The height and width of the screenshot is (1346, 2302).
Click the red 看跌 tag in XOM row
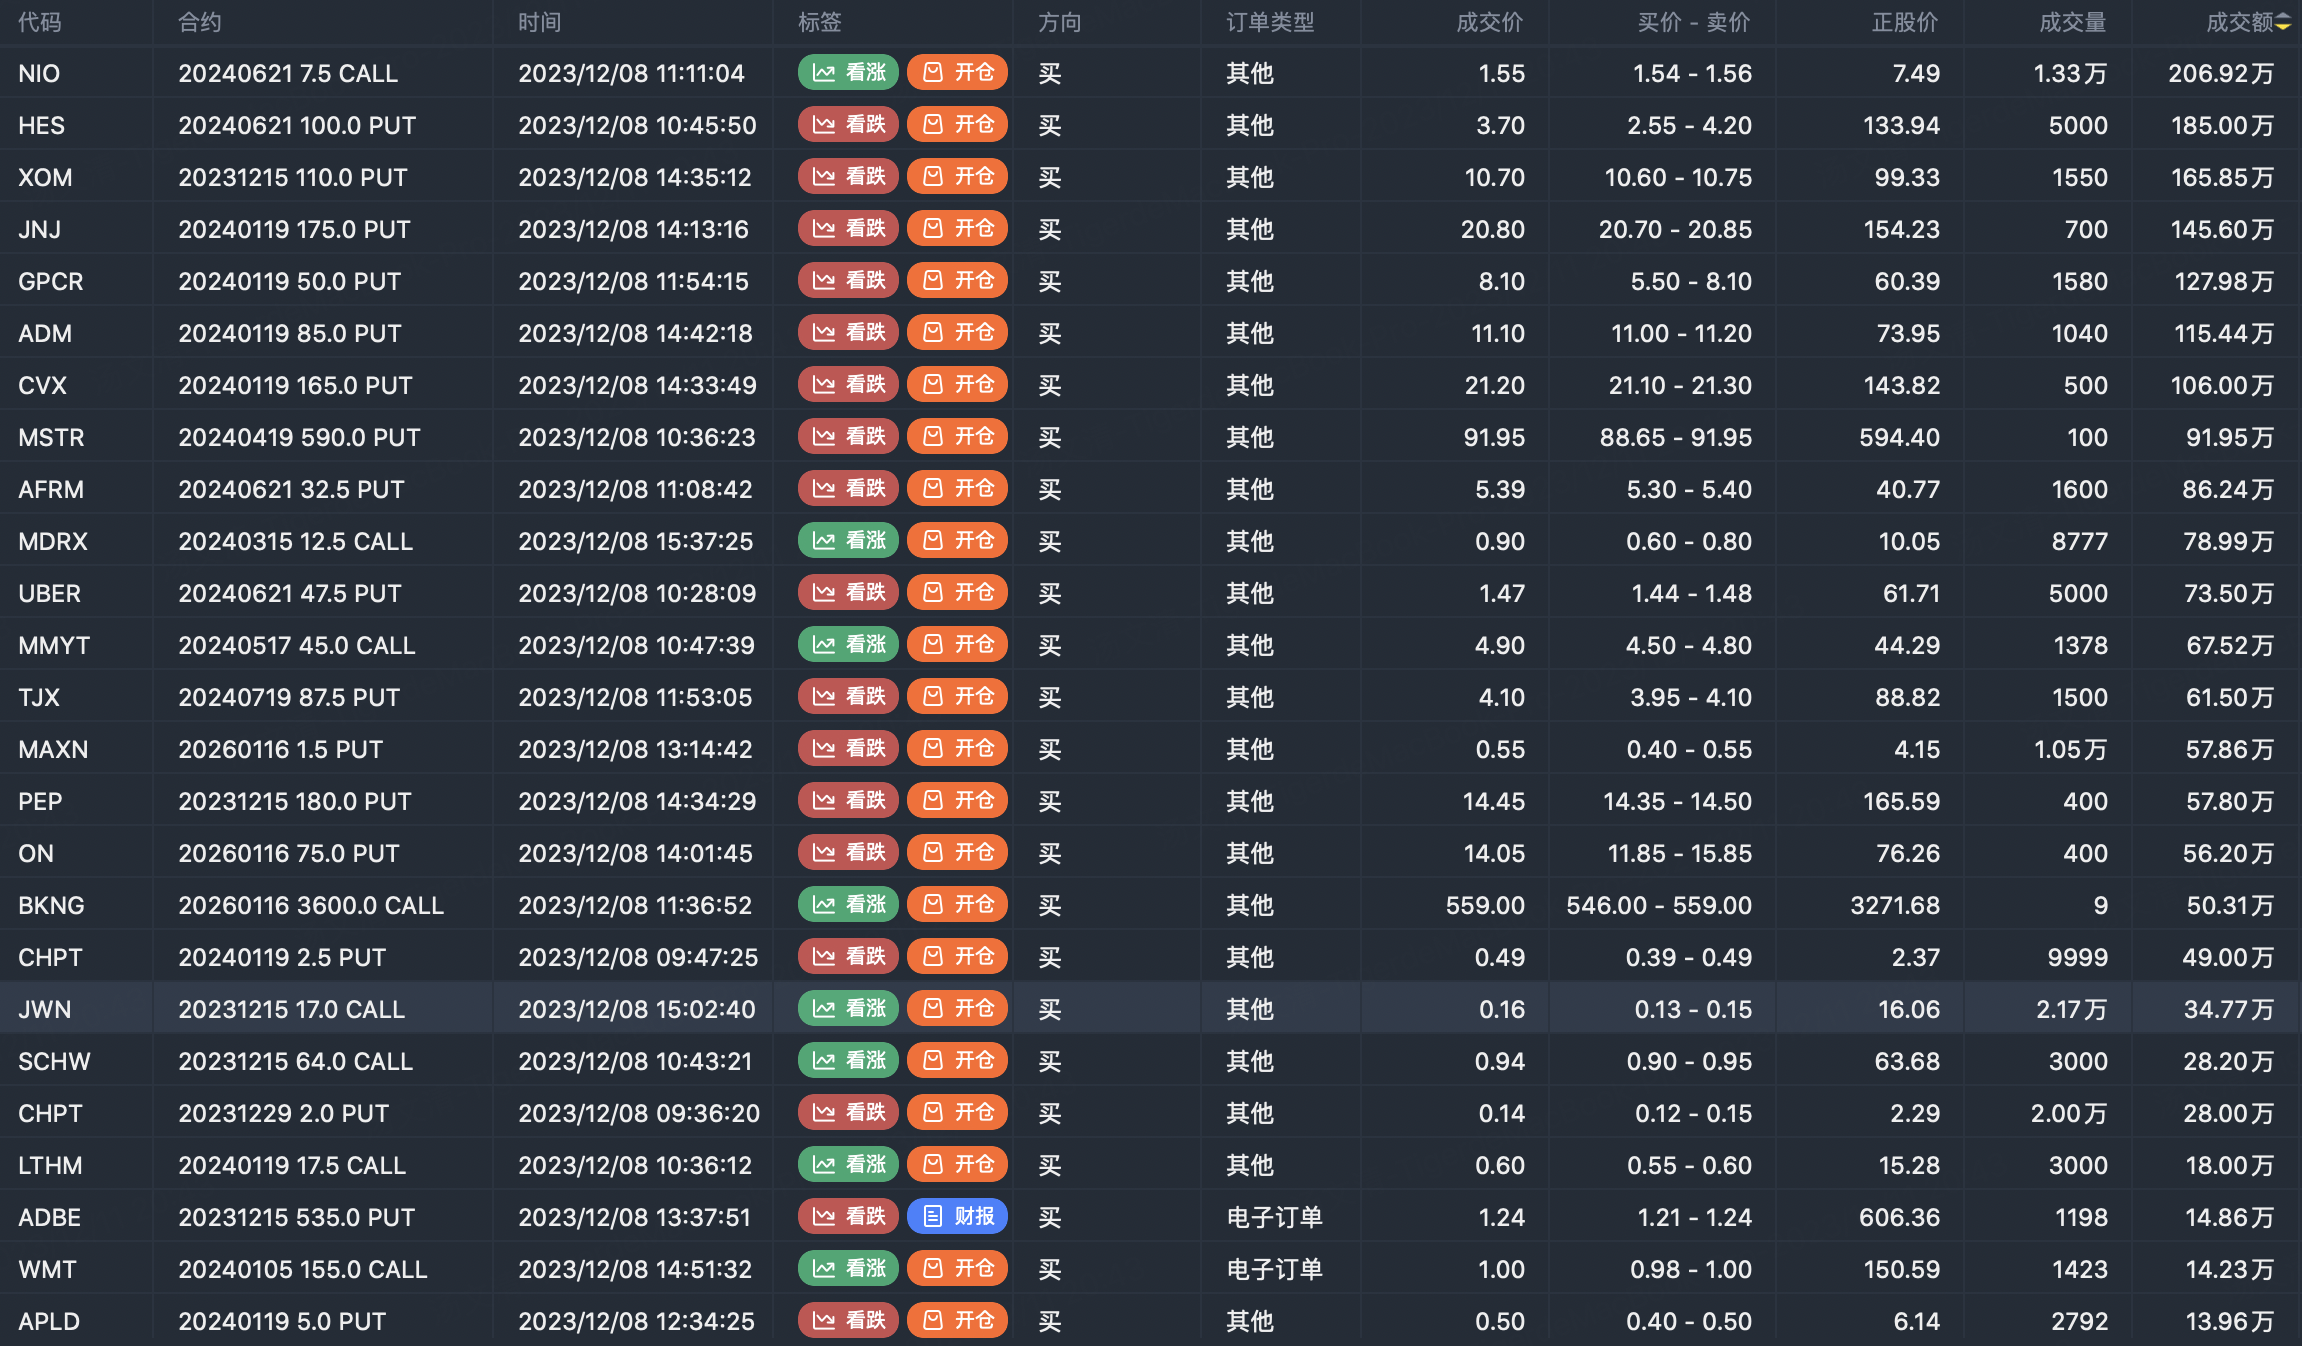[848, 177]
